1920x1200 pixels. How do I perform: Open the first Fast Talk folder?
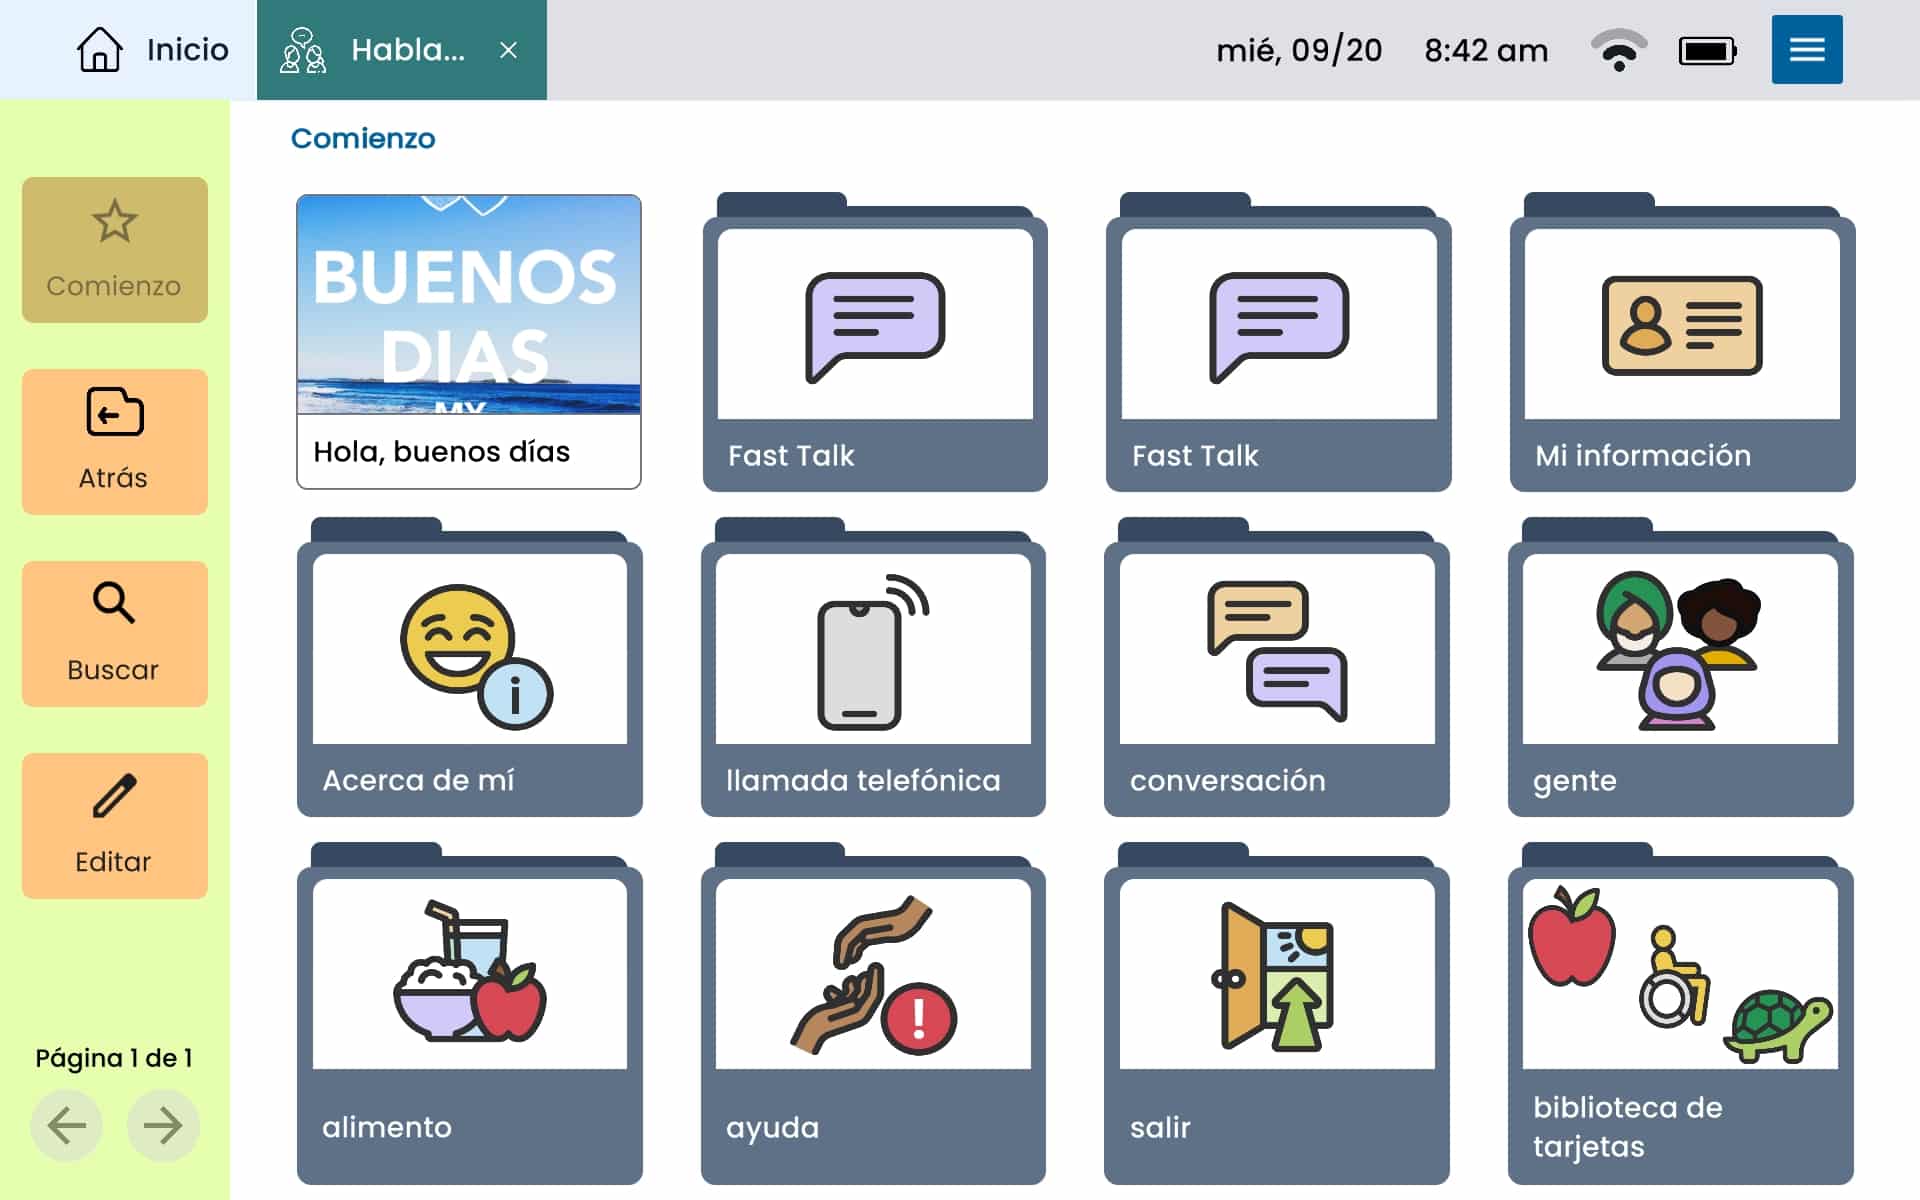tap(875, 345)
